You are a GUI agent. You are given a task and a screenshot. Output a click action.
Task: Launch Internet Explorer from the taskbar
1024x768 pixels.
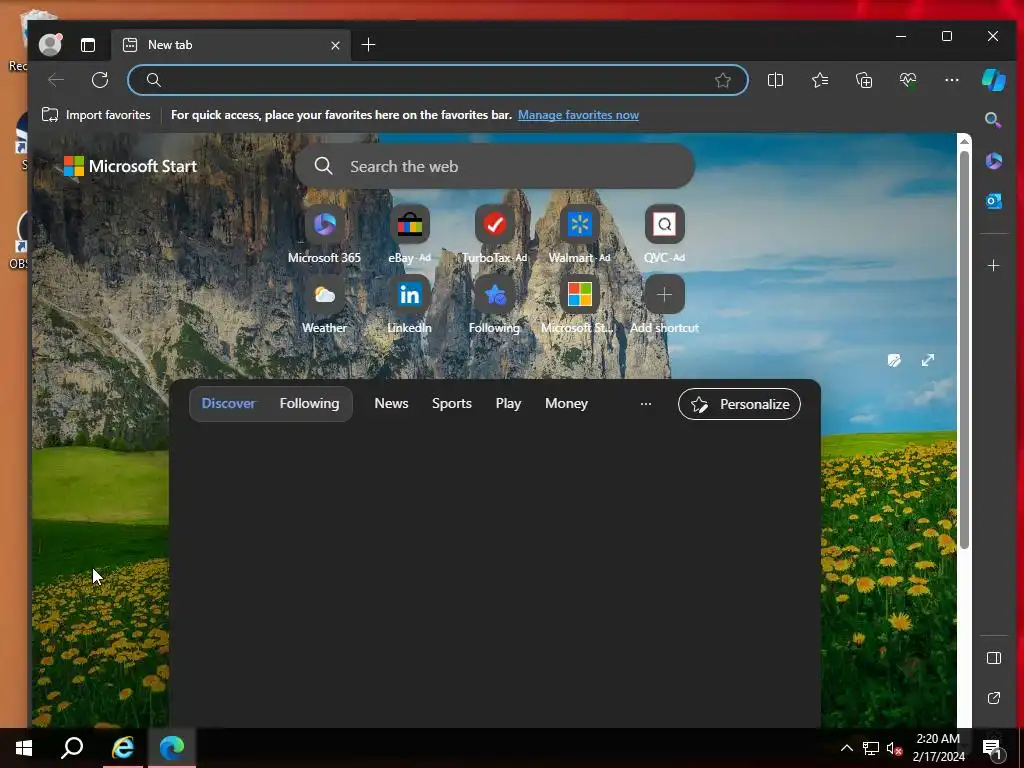pyautogui.click(x=123, y=748)
